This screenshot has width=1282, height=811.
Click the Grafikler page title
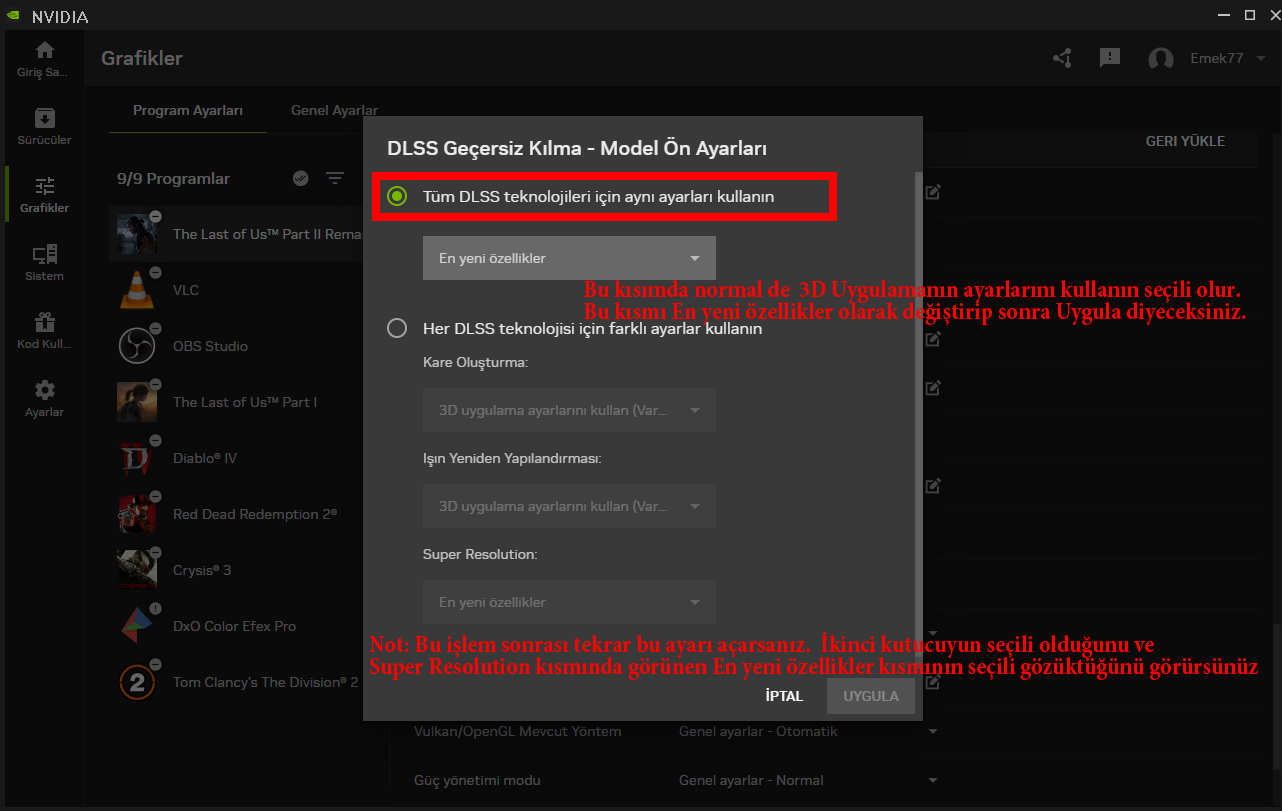(x=142, y=58)
